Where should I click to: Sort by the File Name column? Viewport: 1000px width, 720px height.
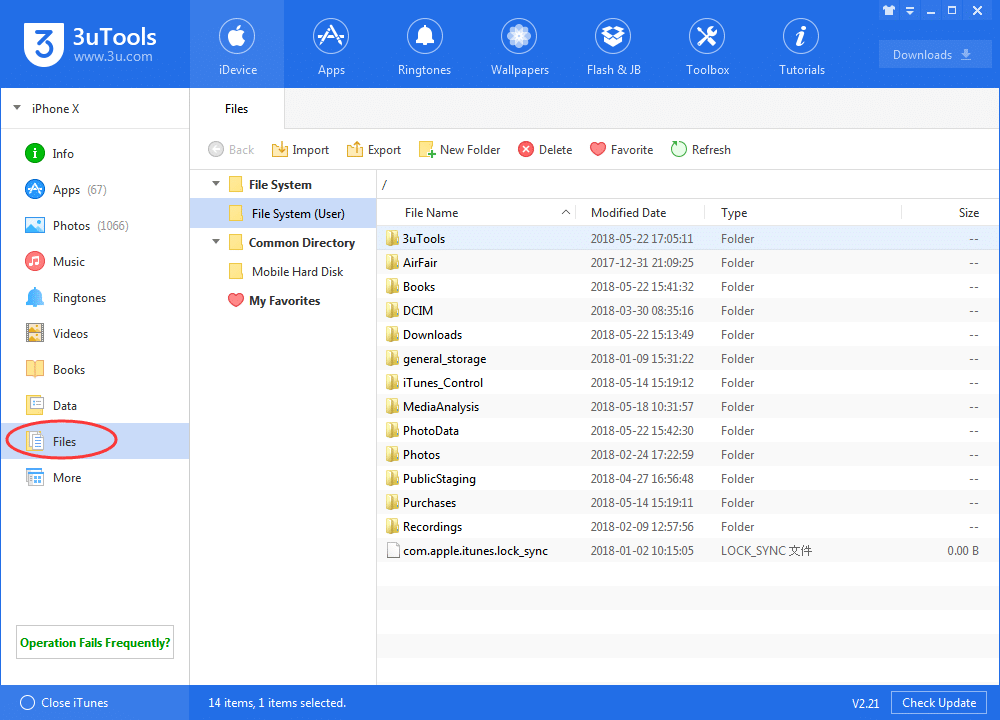click(476, 212)
